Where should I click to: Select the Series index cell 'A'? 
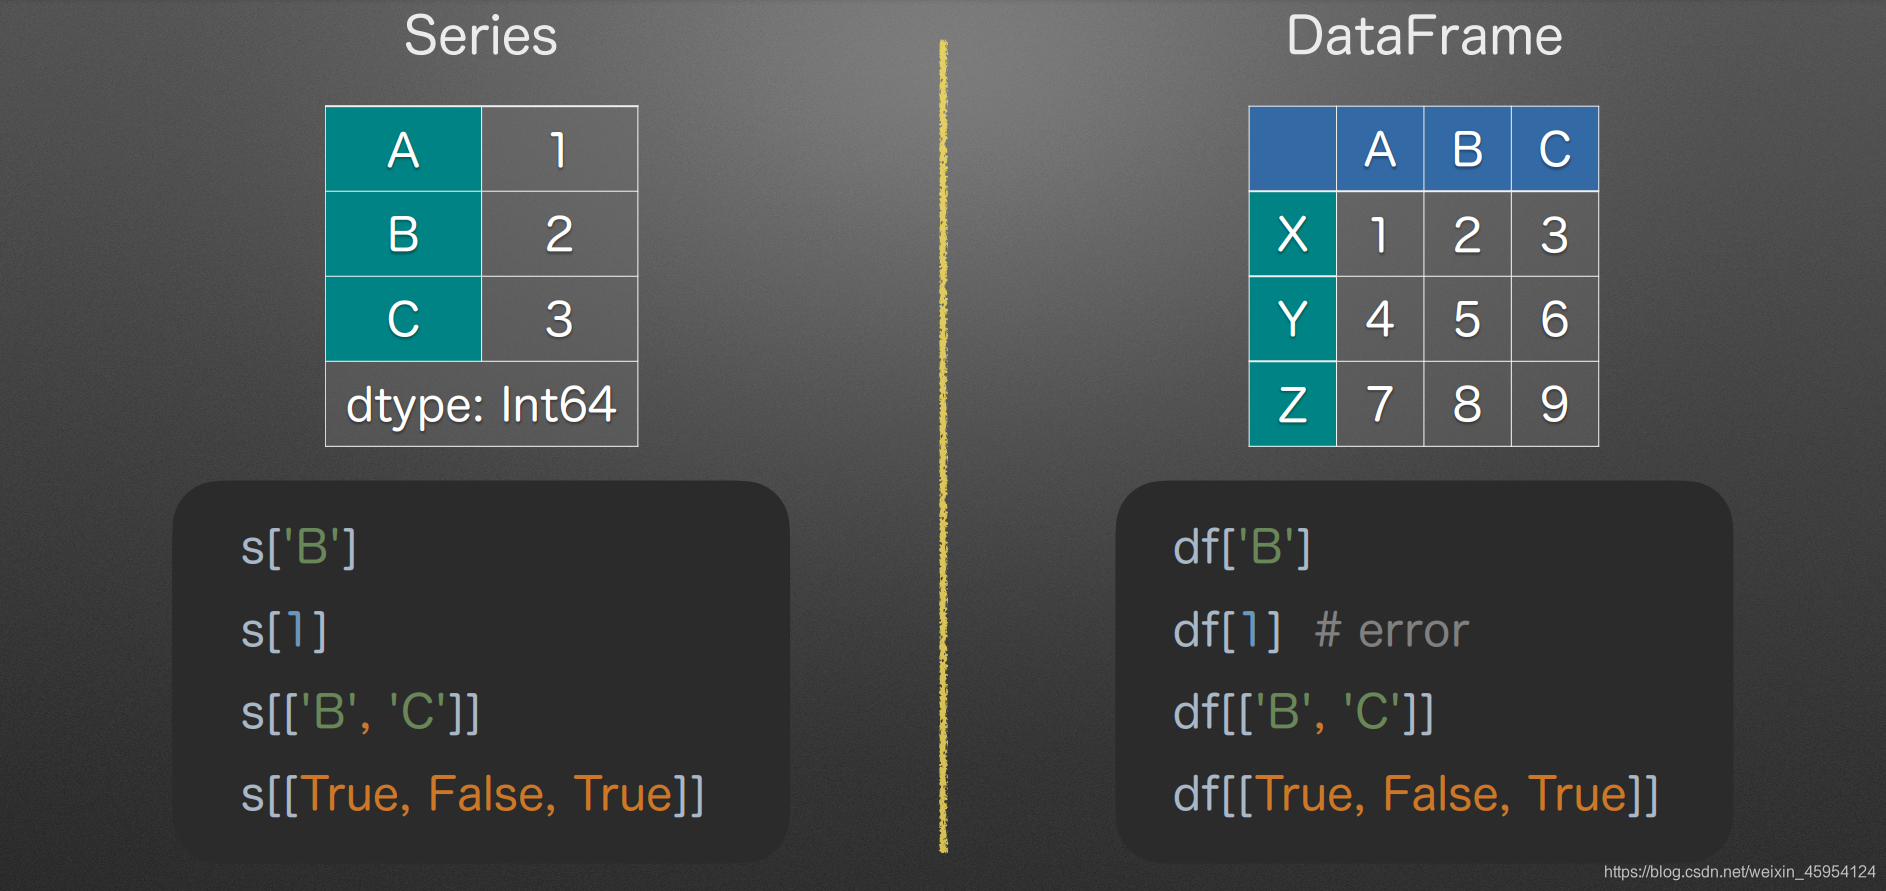404,149
